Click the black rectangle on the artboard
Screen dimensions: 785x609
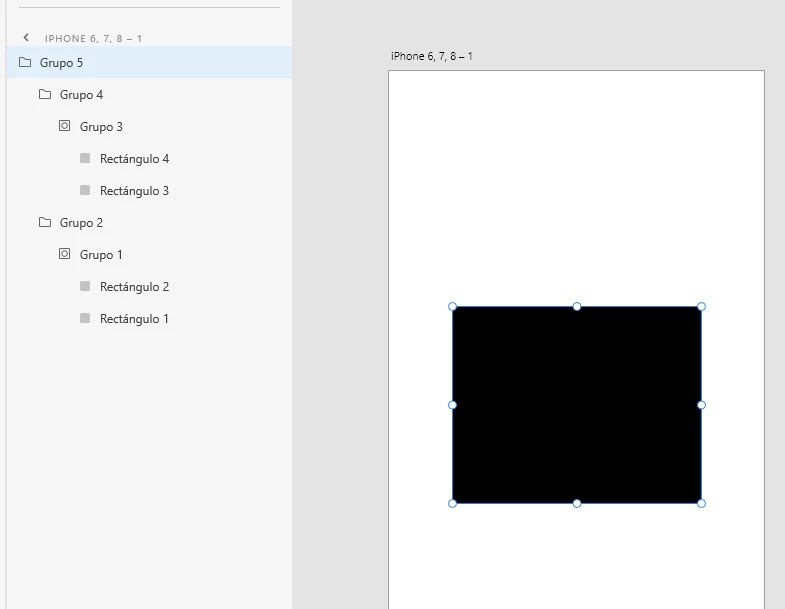tap(577, 405)
